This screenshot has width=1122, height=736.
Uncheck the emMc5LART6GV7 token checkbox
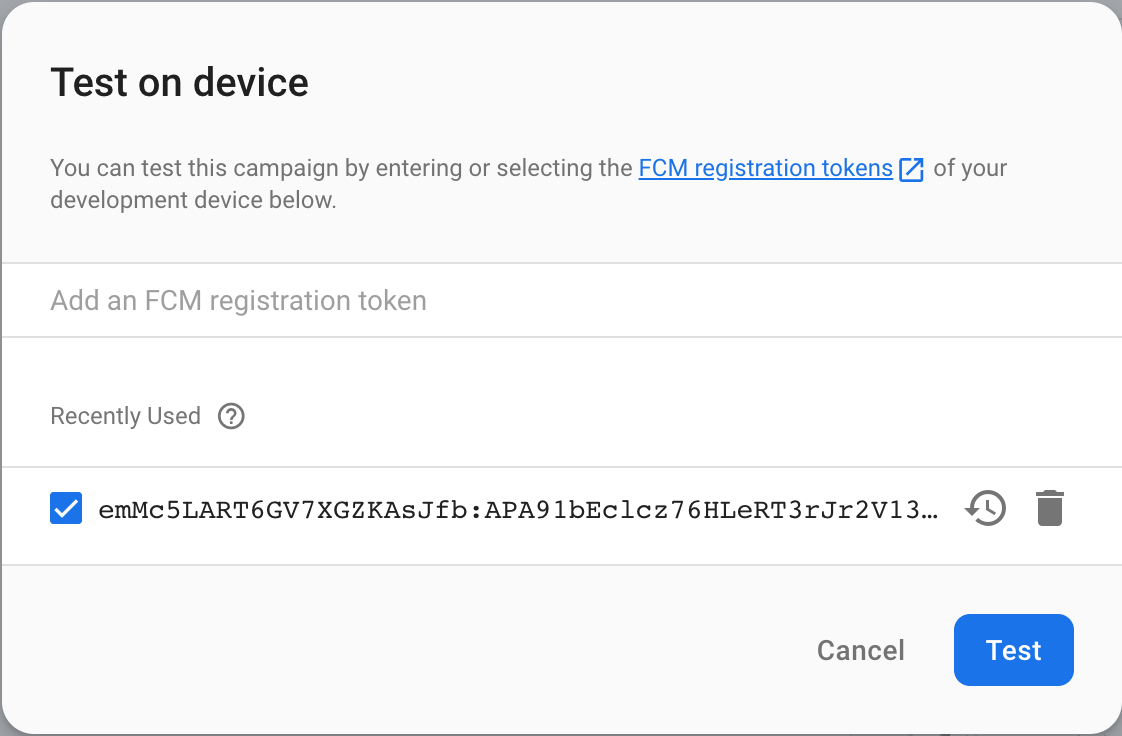coord(66,509)
